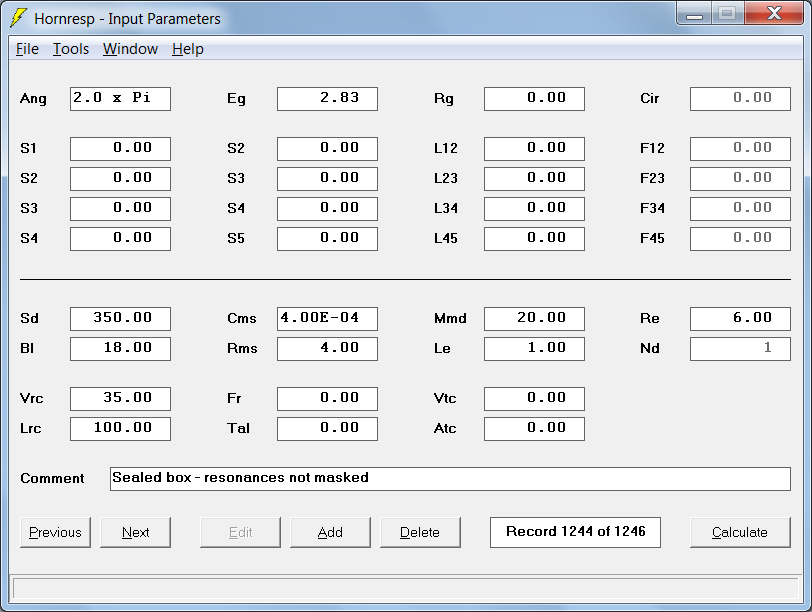The height and width of the screenshot is (612, 812).
Task: Select the Lrc field showing 100.00
Action: tap(120, 429)
